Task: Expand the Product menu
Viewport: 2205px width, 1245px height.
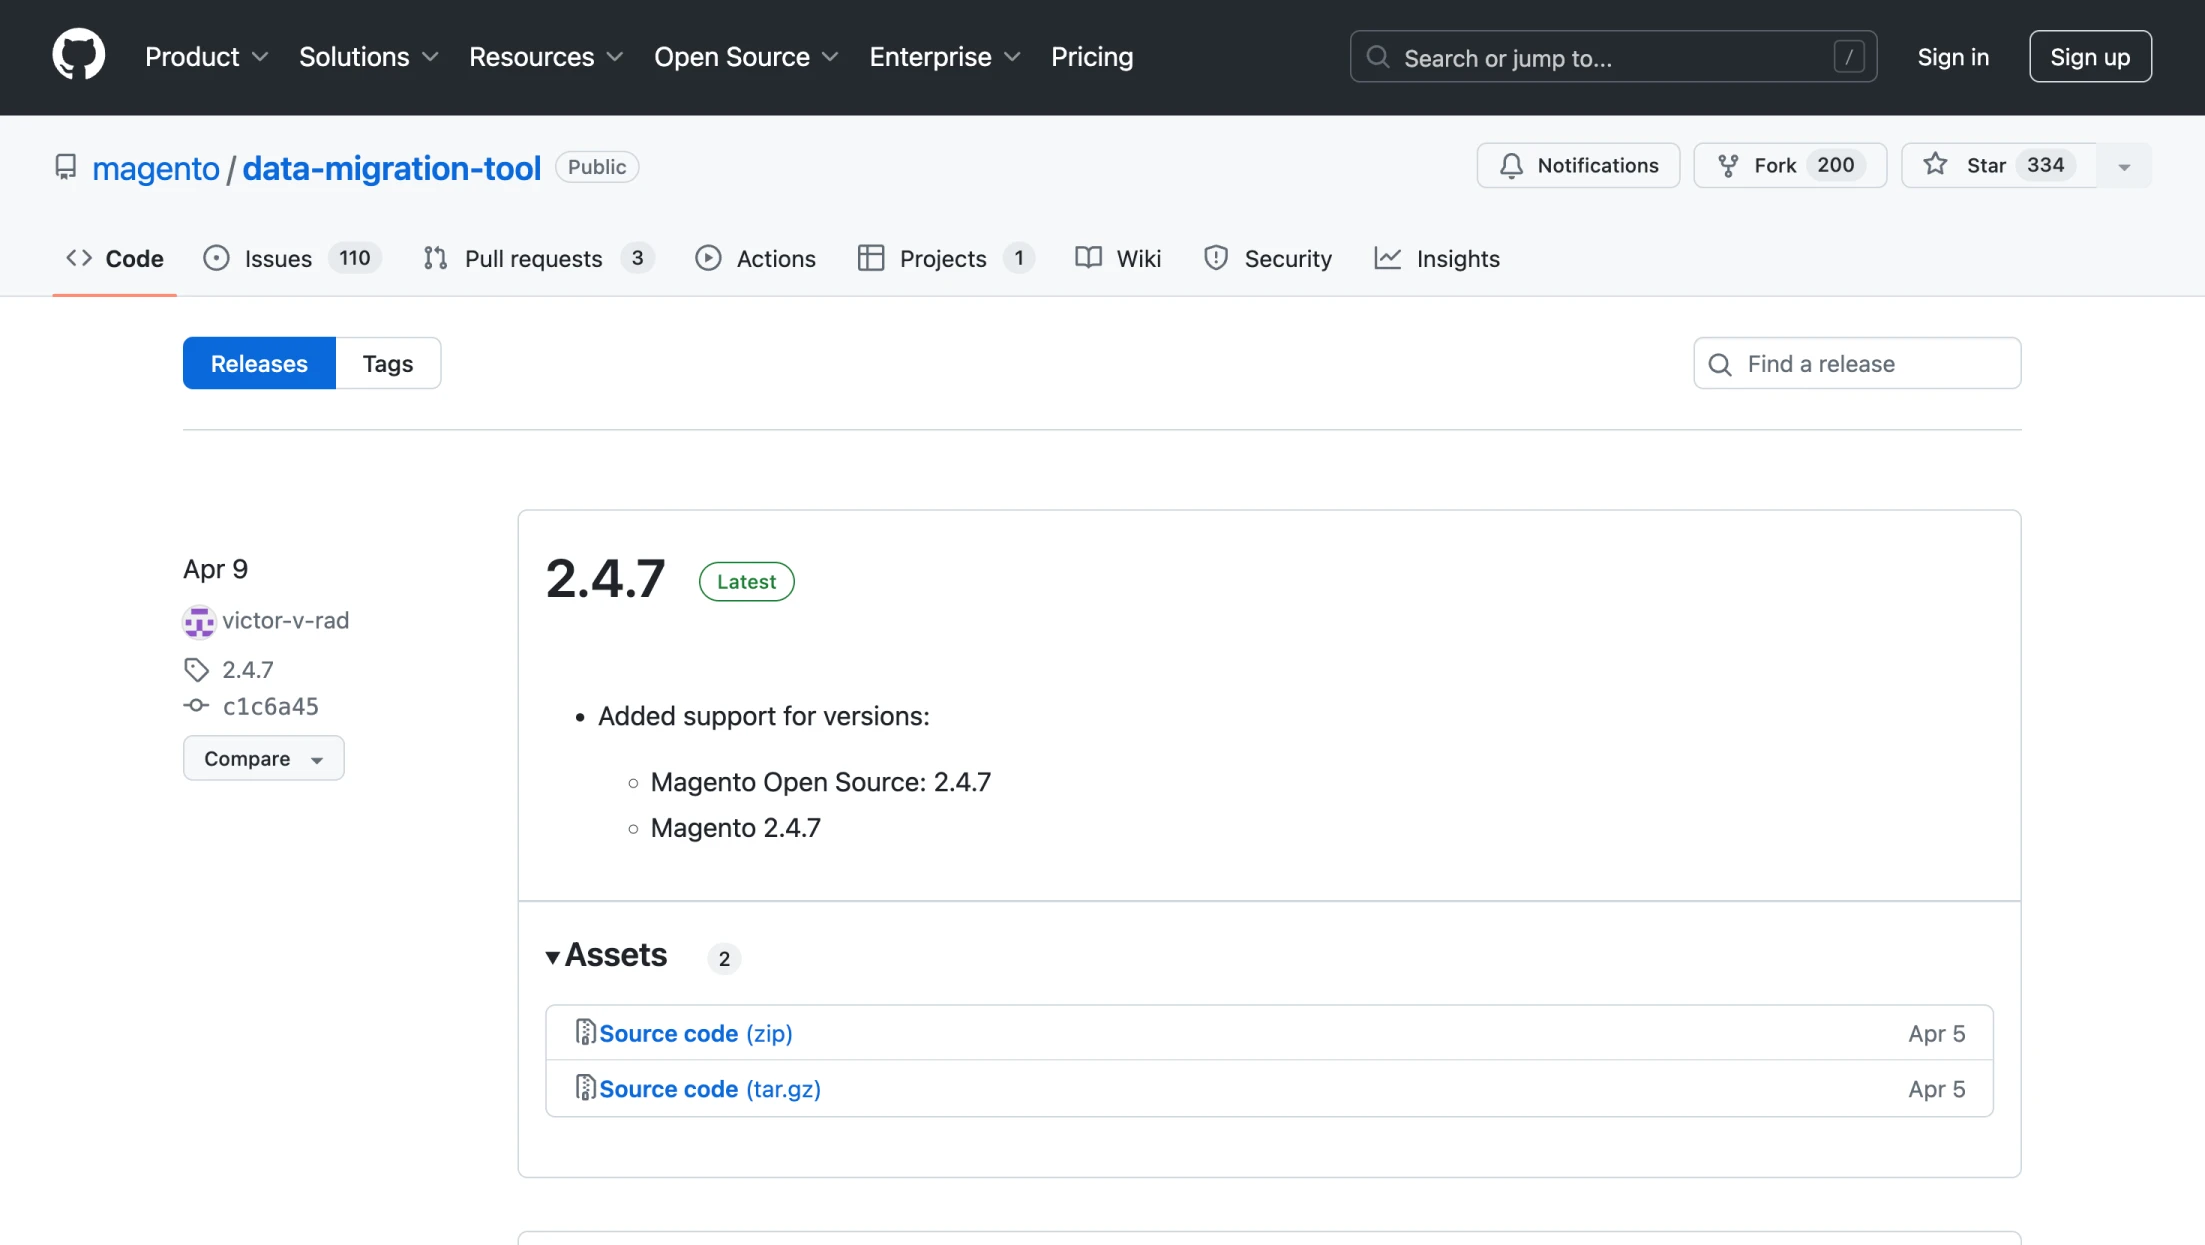Action: [x=206, y=57]
